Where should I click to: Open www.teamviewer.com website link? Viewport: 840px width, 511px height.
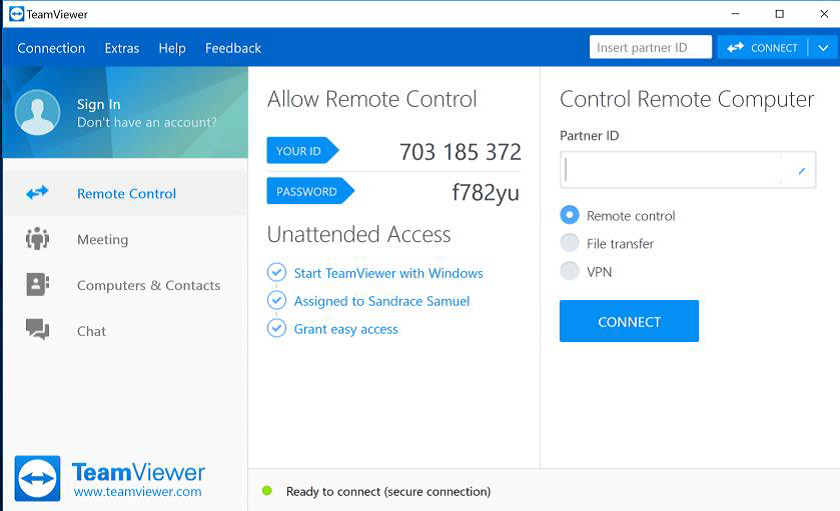coord(138,491)
